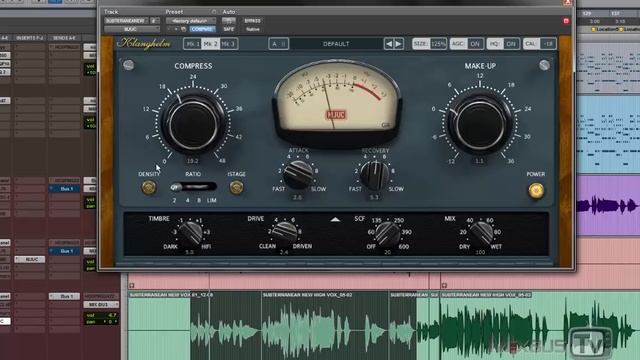Viewport: 640px width, 360px height.
Task: Collapse the bottom panel with the triangle
Action: (335, 220)
